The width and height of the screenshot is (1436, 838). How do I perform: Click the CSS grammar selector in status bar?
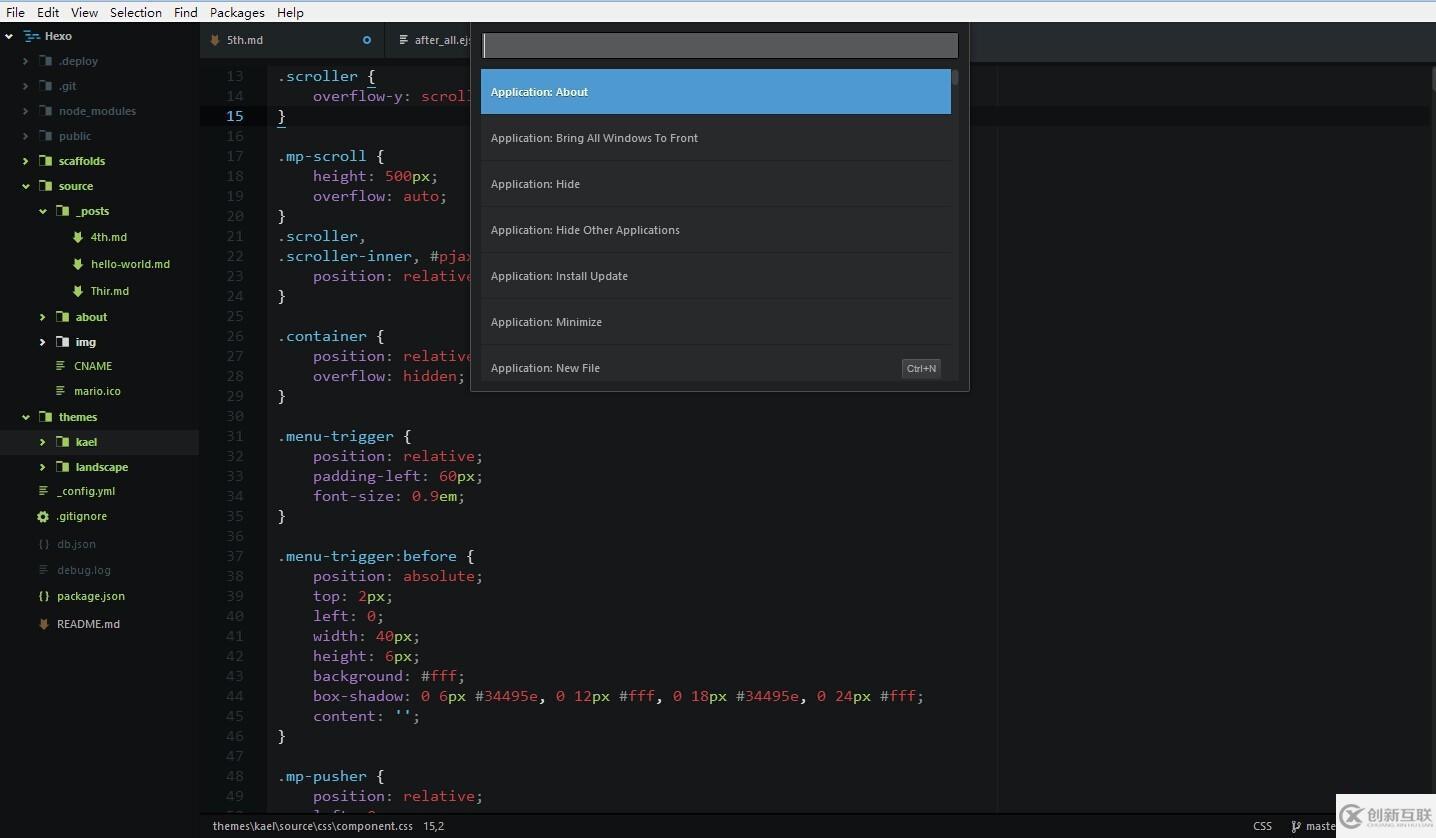tap(1263, 826)
